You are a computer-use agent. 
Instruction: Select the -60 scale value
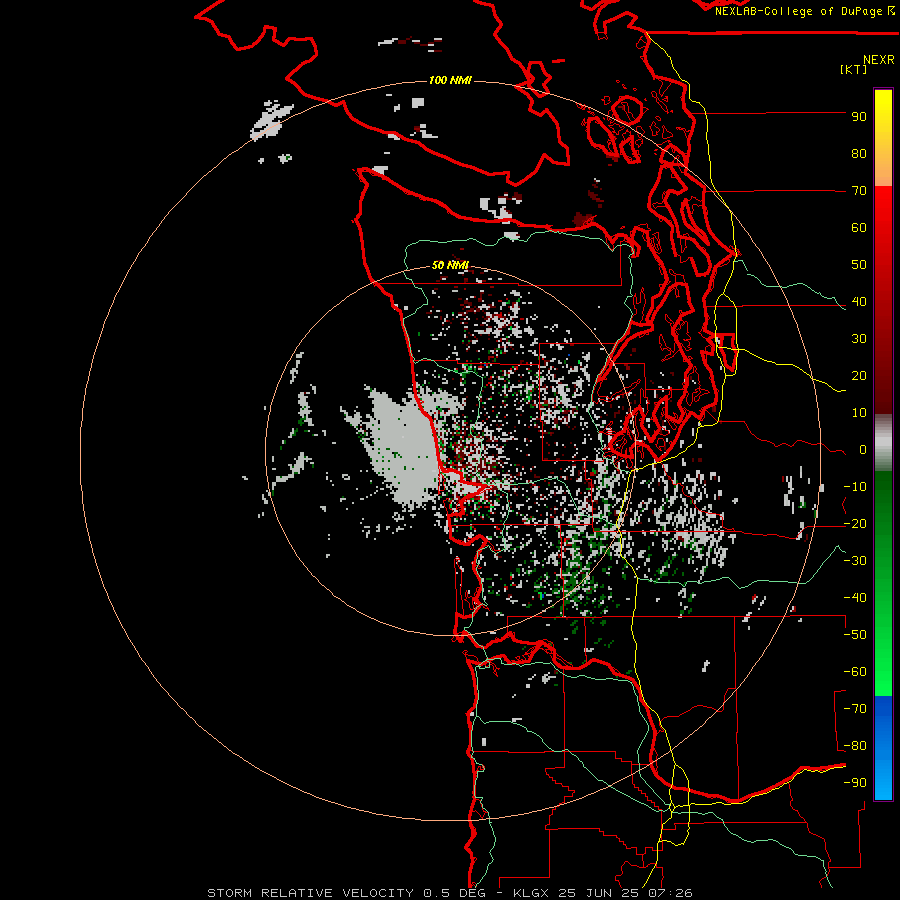coord(855,672)
